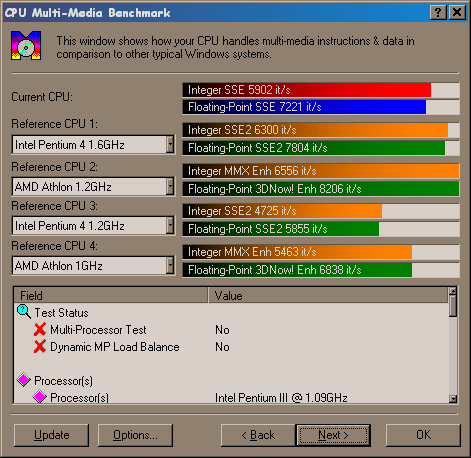Click the red X beside Dynamic MP Load Balance
This screenshot has height=458, width=471.
(x=40, y=346)
